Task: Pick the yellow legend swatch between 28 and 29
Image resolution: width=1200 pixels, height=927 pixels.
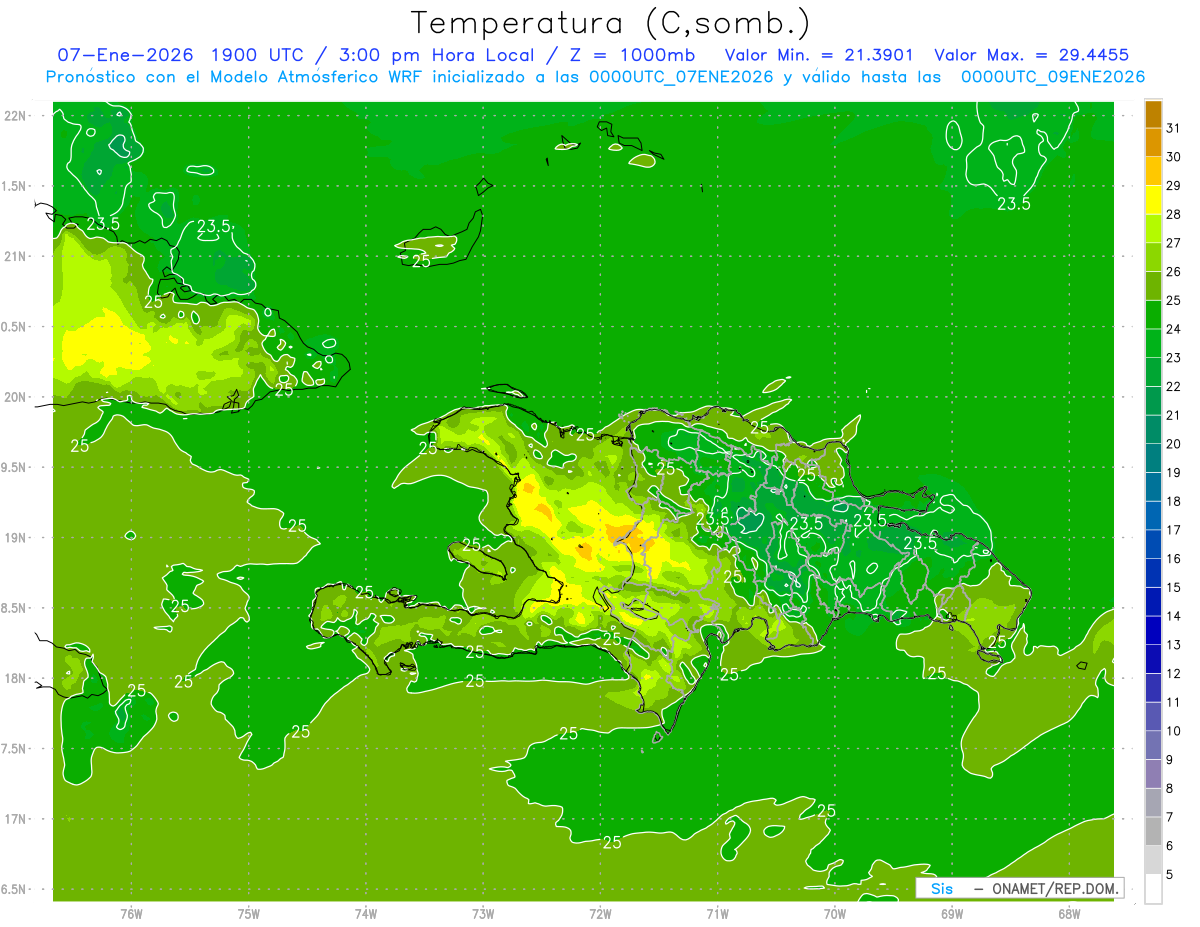Action: point(1153,200)
